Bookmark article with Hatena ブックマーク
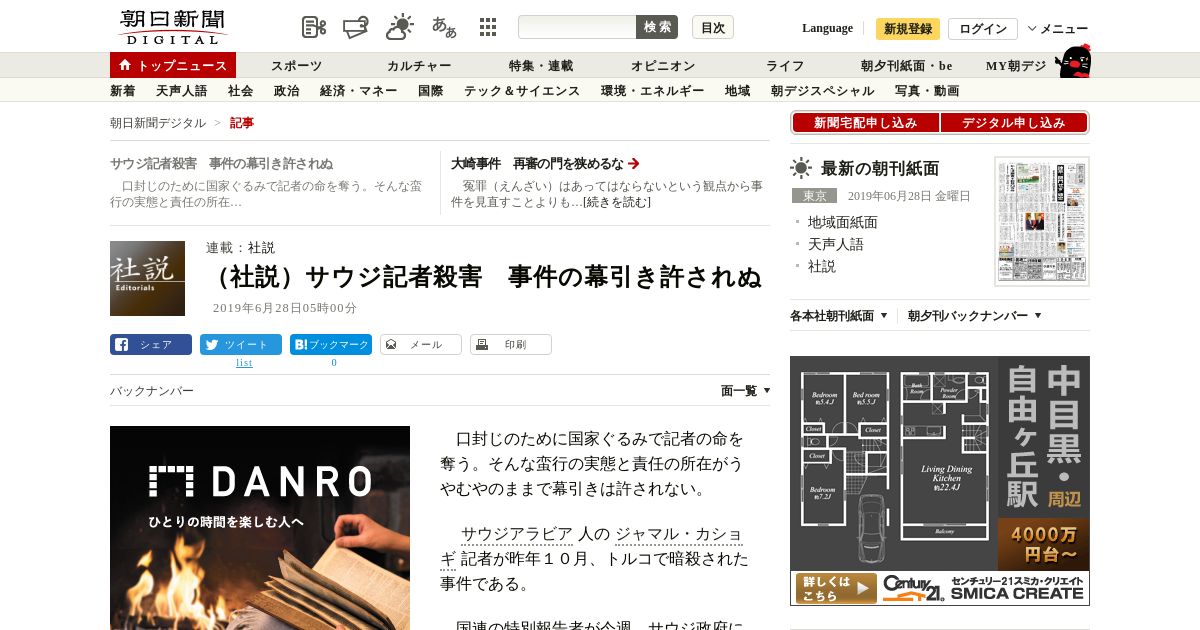Screen dimensions: 1200x630 331,345
